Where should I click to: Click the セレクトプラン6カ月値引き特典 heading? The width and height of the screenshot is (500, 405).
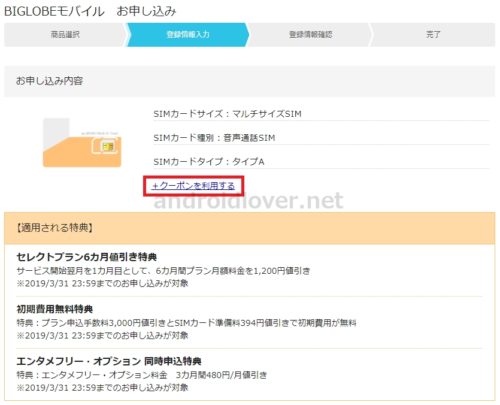87,257
